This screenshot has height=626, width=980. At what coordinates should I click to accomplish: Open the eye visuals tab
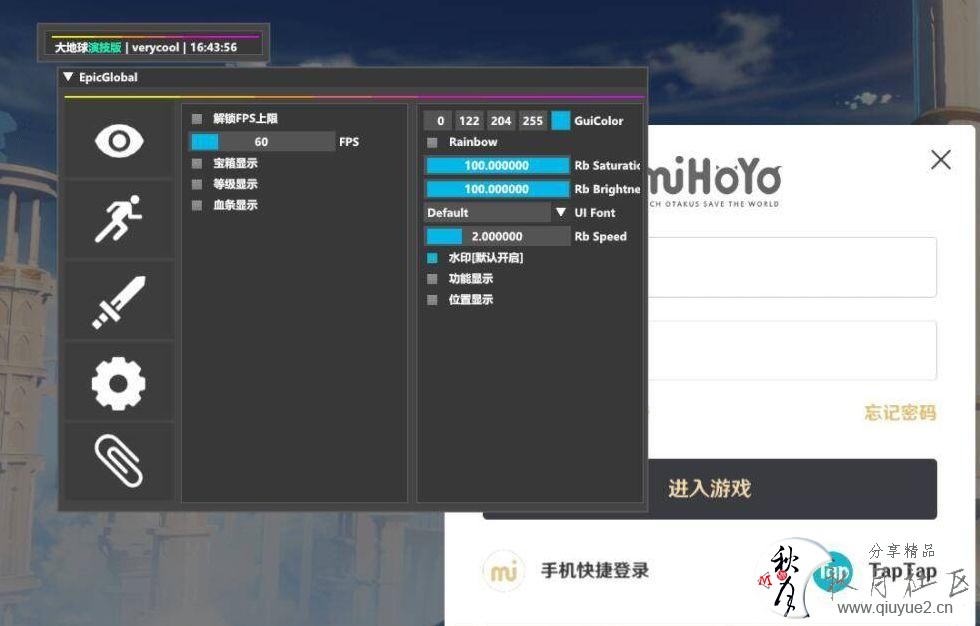119,141
